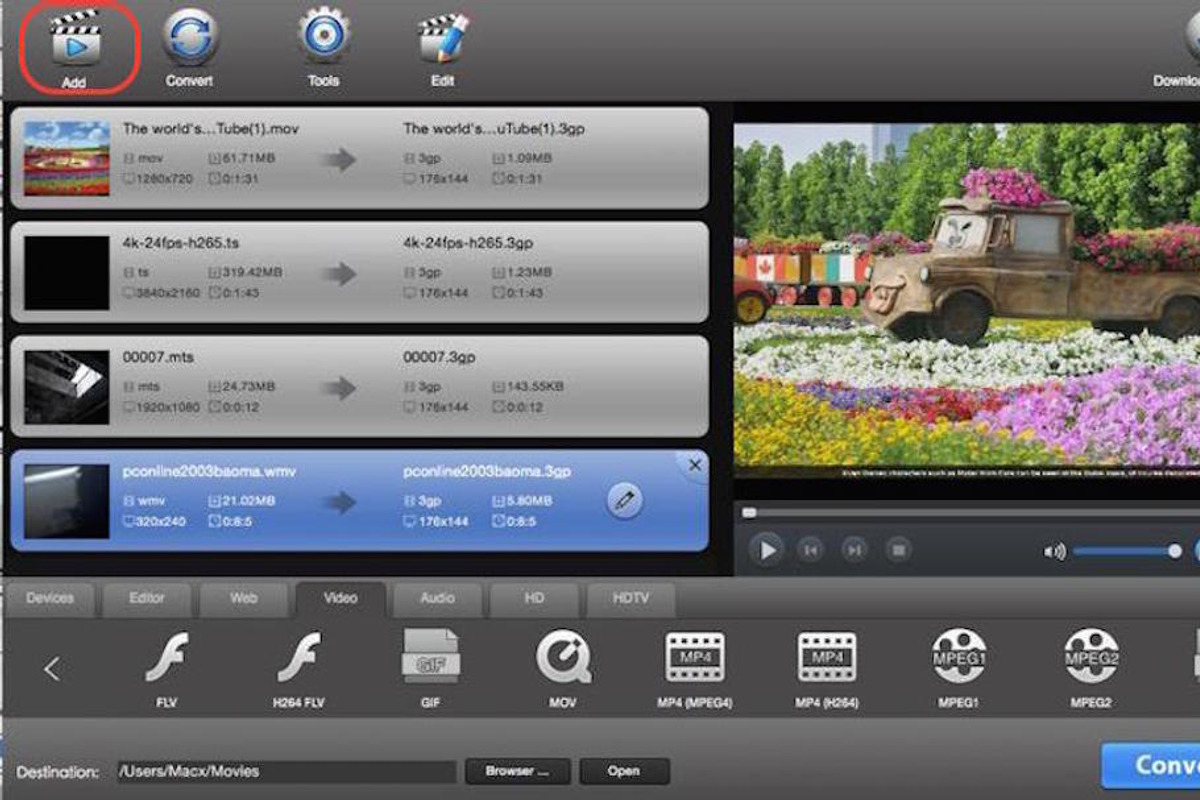The height and width of the screenshot is (800, 1200).
Task: Select the pconline2003baoma.wmv thumbnail
Action: click(x=67, y=501)
